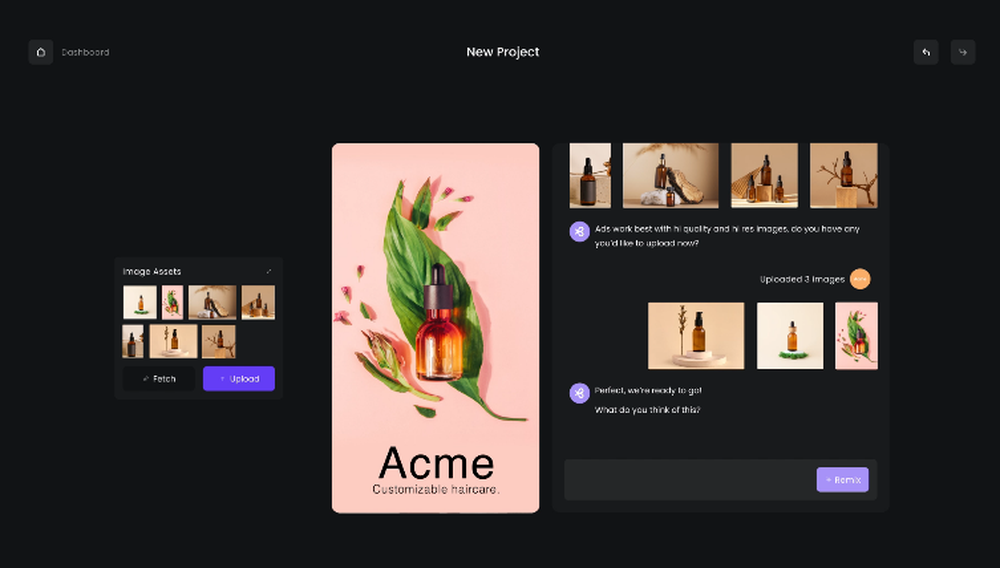Click the Acme ad preview canvas
Screen dimensions: 1000x568
[x=436, y=328]
